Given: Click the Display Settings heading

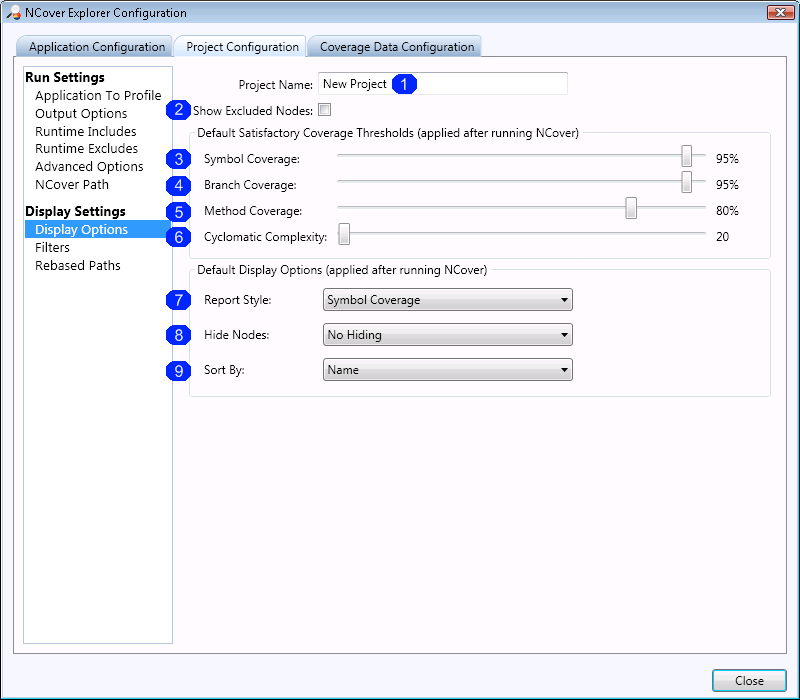Looking at the screenshot, I should [x=75, y=211].
